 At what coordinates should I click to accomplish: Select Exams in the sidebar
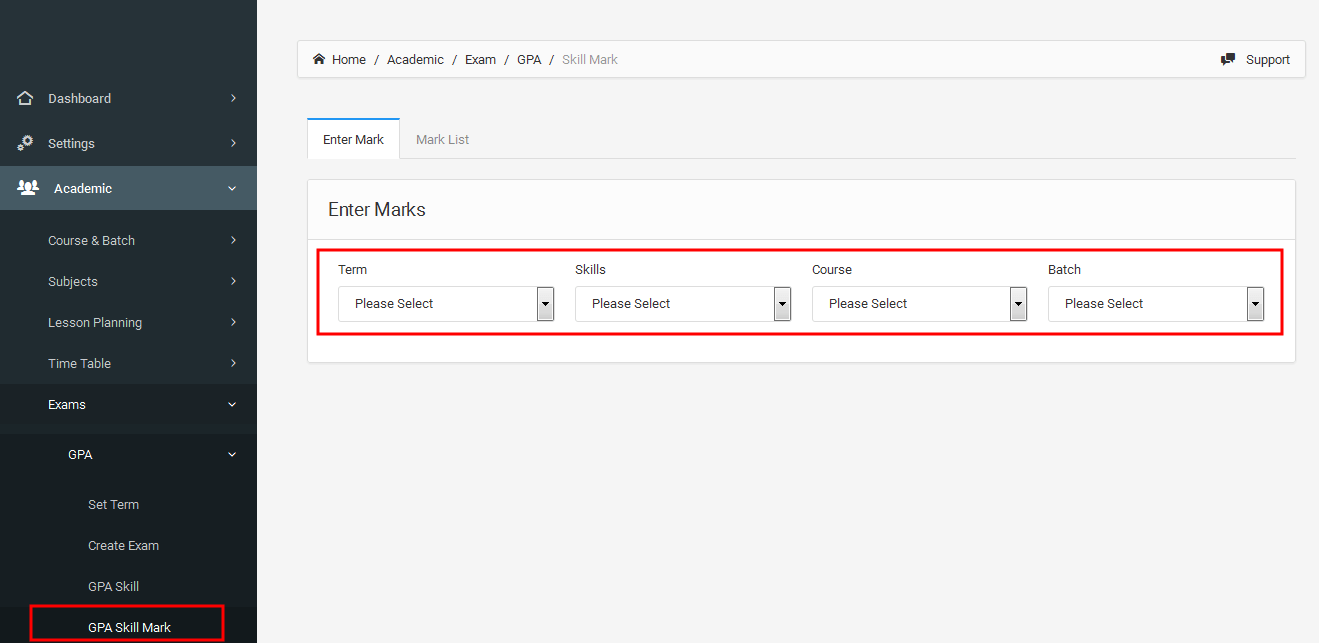(x=67, y=404)
